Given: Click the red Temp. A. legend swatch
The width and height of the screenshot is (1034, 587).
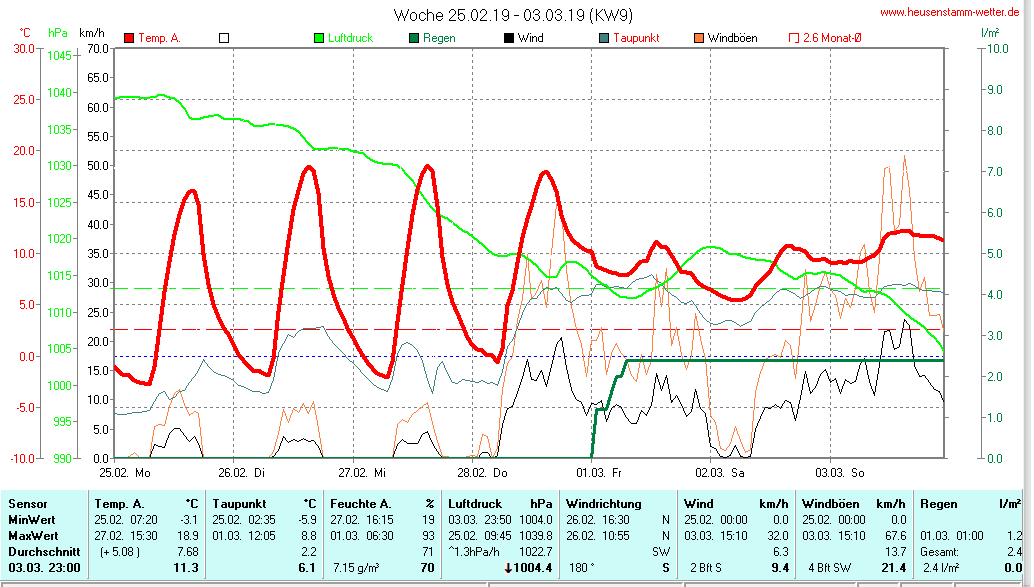Looking at the screenshot, I should pyautogui.click(x=129, y=38).
